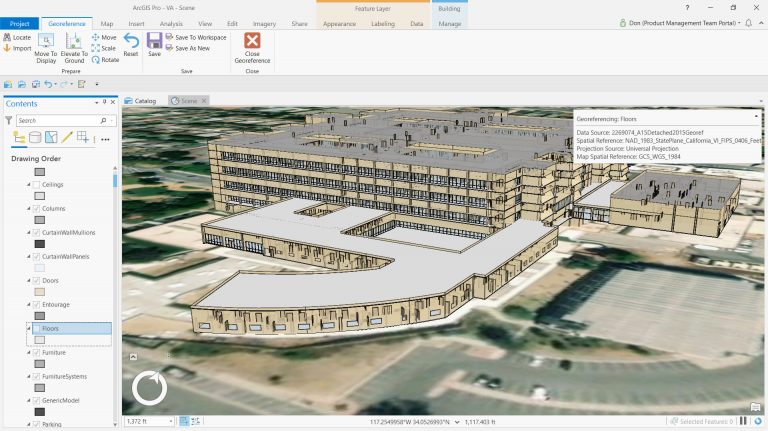Screen dimensions: 768x431
Task: Uncheck the Entourage layer checkbox
Action: tap(36, 305)
